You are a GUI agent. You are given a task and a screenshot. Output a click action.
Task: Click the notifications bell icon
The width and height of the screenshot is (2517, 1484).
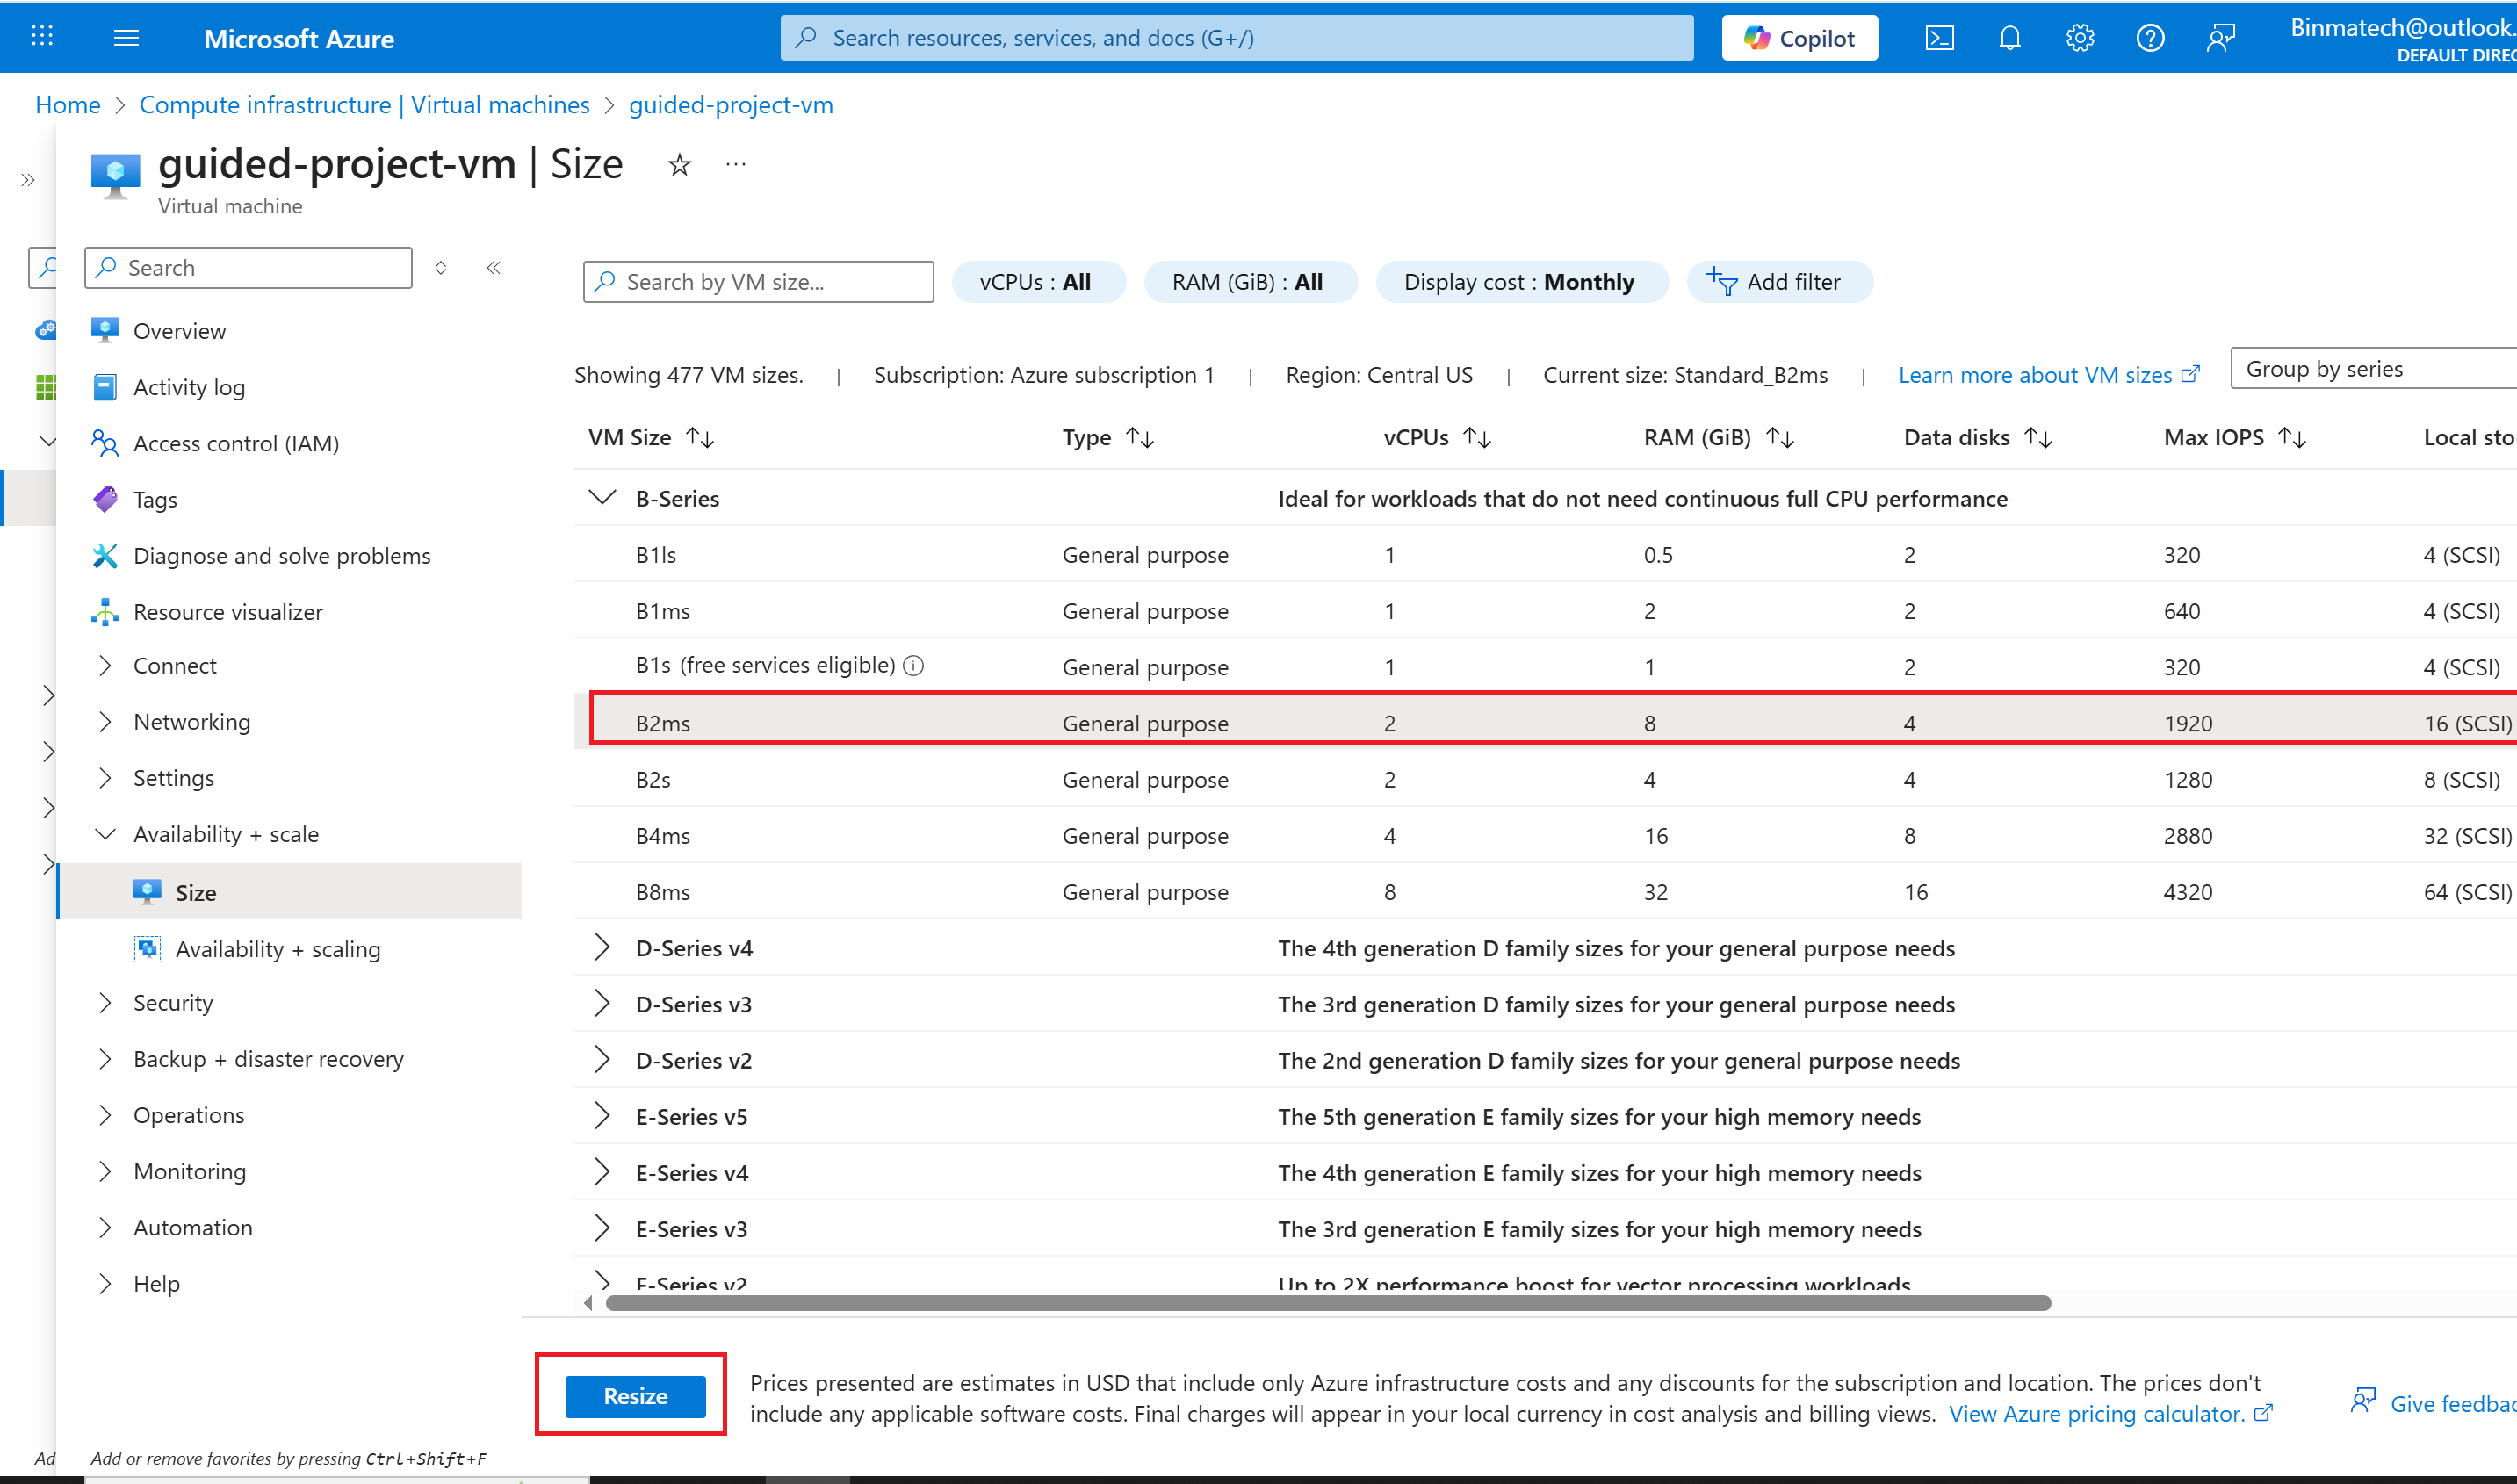(2009, 38)
